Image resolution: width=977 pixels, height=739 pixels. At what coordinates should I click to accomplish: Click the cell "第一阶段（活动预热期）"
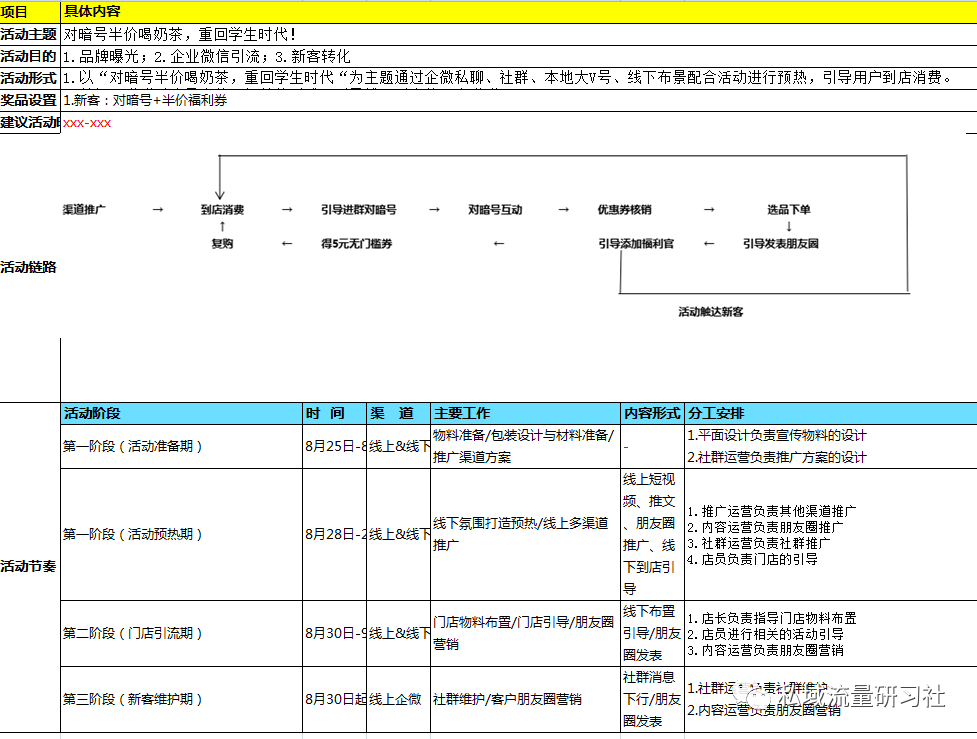[x=181, y=535]
